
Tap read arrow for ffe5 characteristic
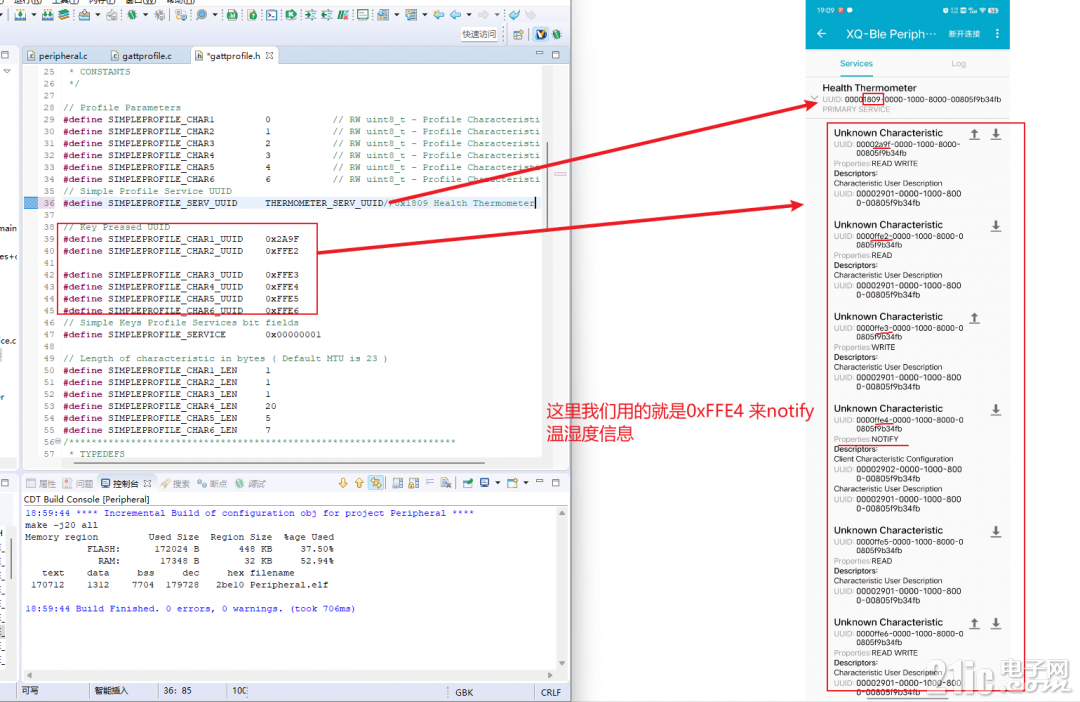996,532
